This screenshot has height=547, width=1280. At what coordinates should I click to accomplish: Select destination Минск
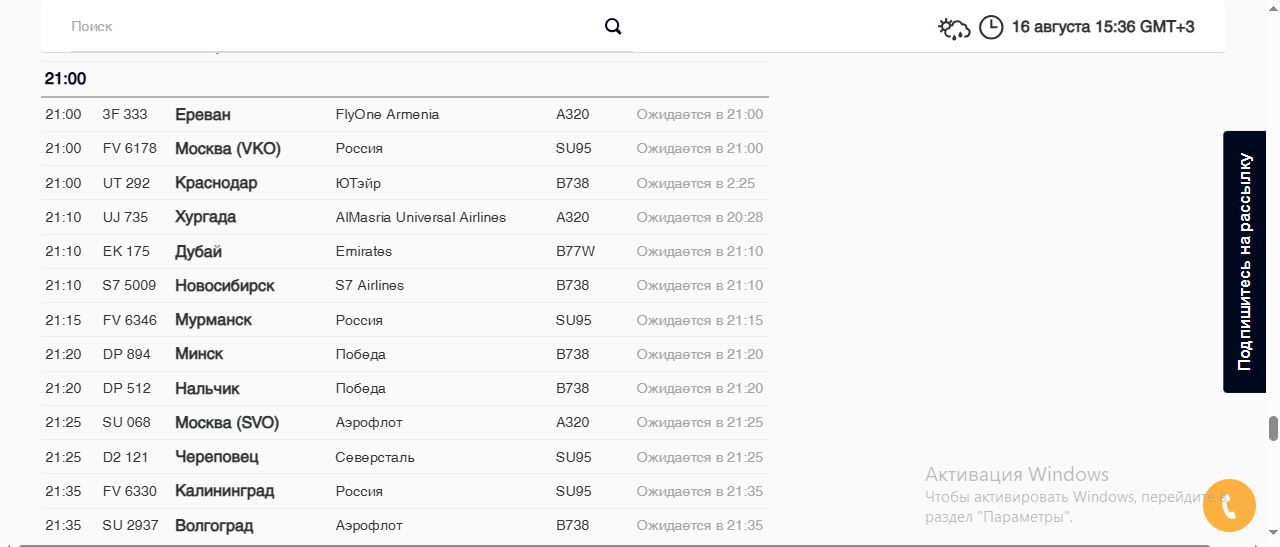point(199,354)
